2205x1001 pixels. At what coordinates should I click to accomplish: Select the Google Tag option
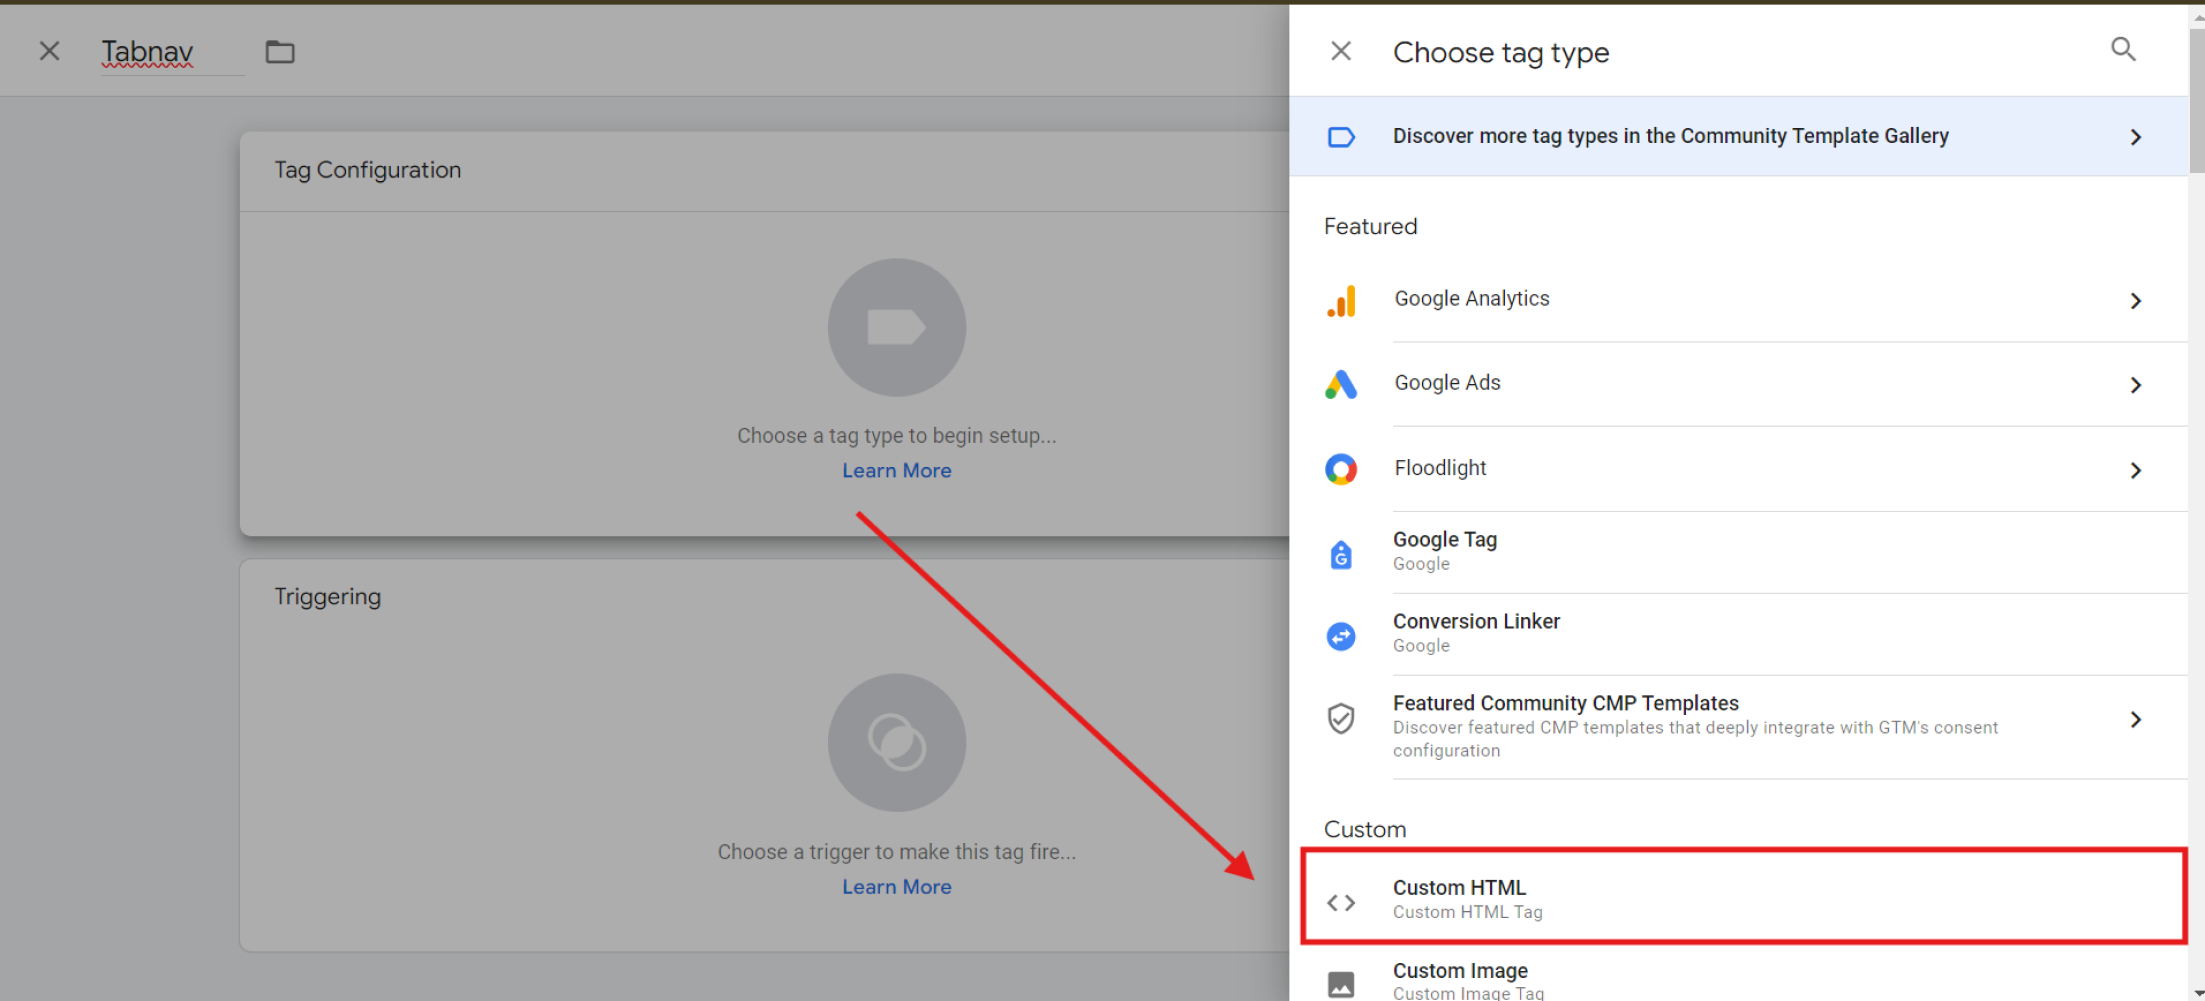(1445, 551)
